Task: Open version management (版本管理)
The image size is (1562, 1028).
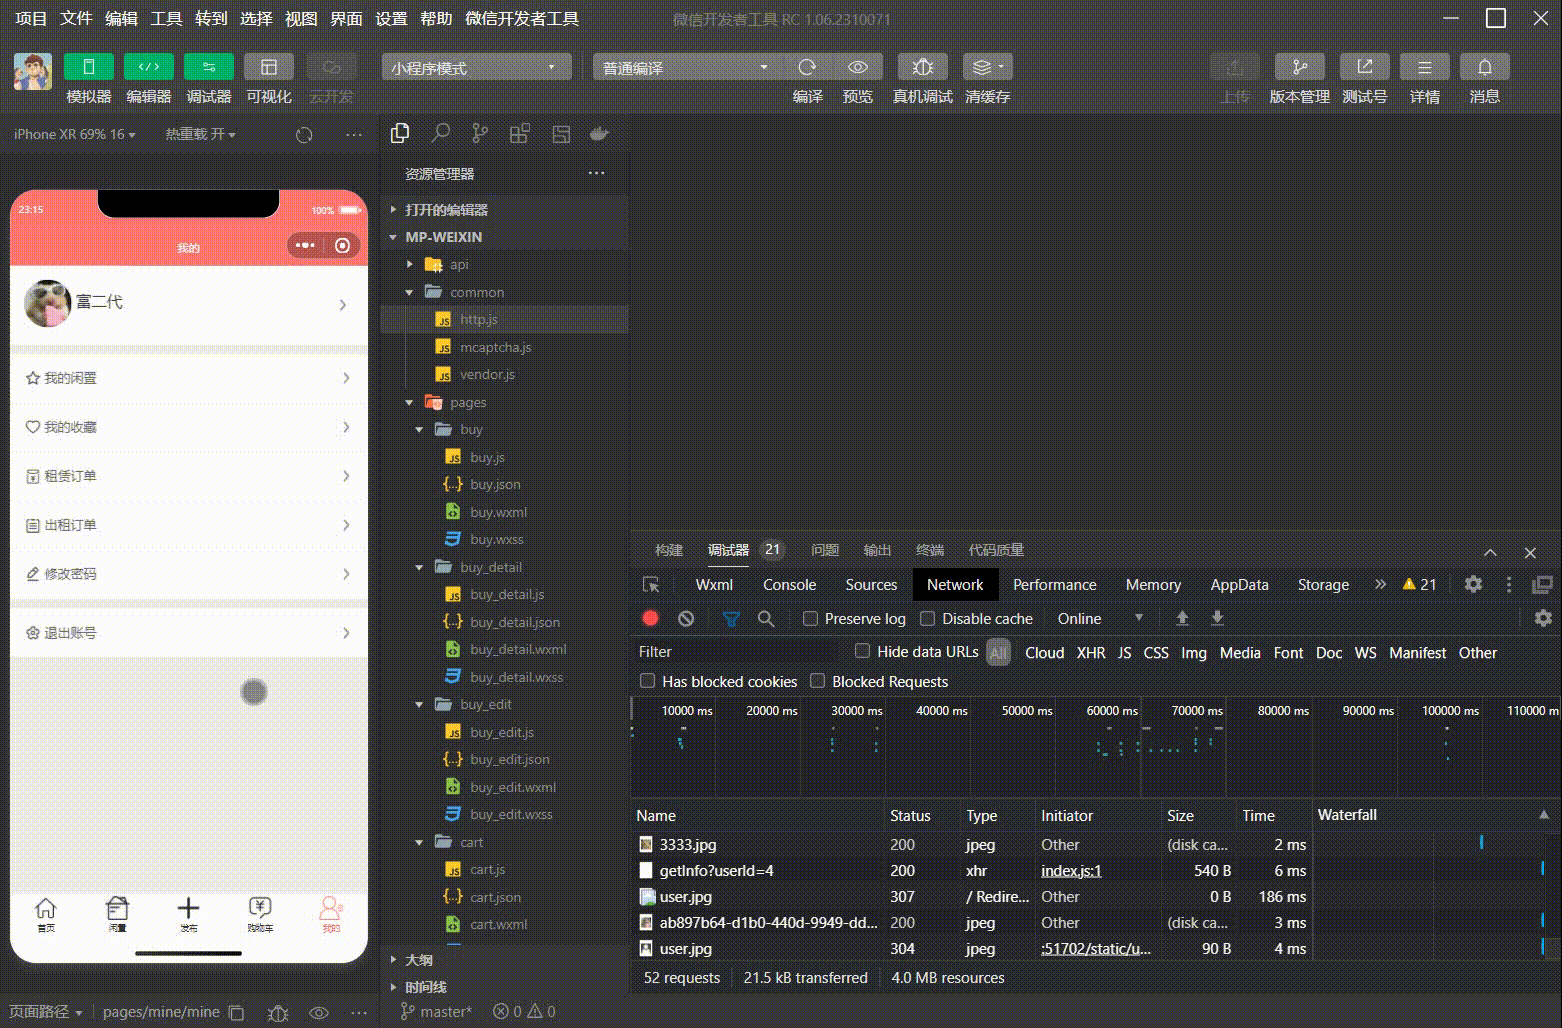Action: (1299, 67)
